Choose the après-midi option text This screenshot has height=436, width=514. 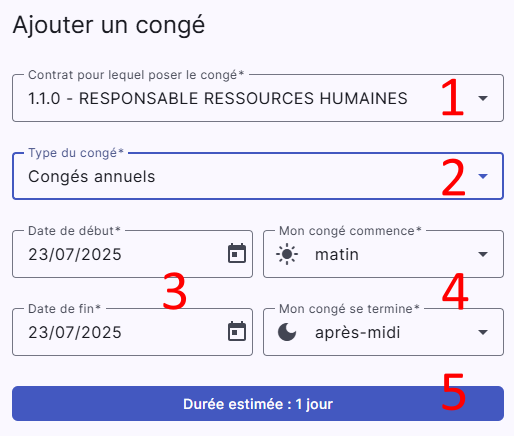pos(358,332)
